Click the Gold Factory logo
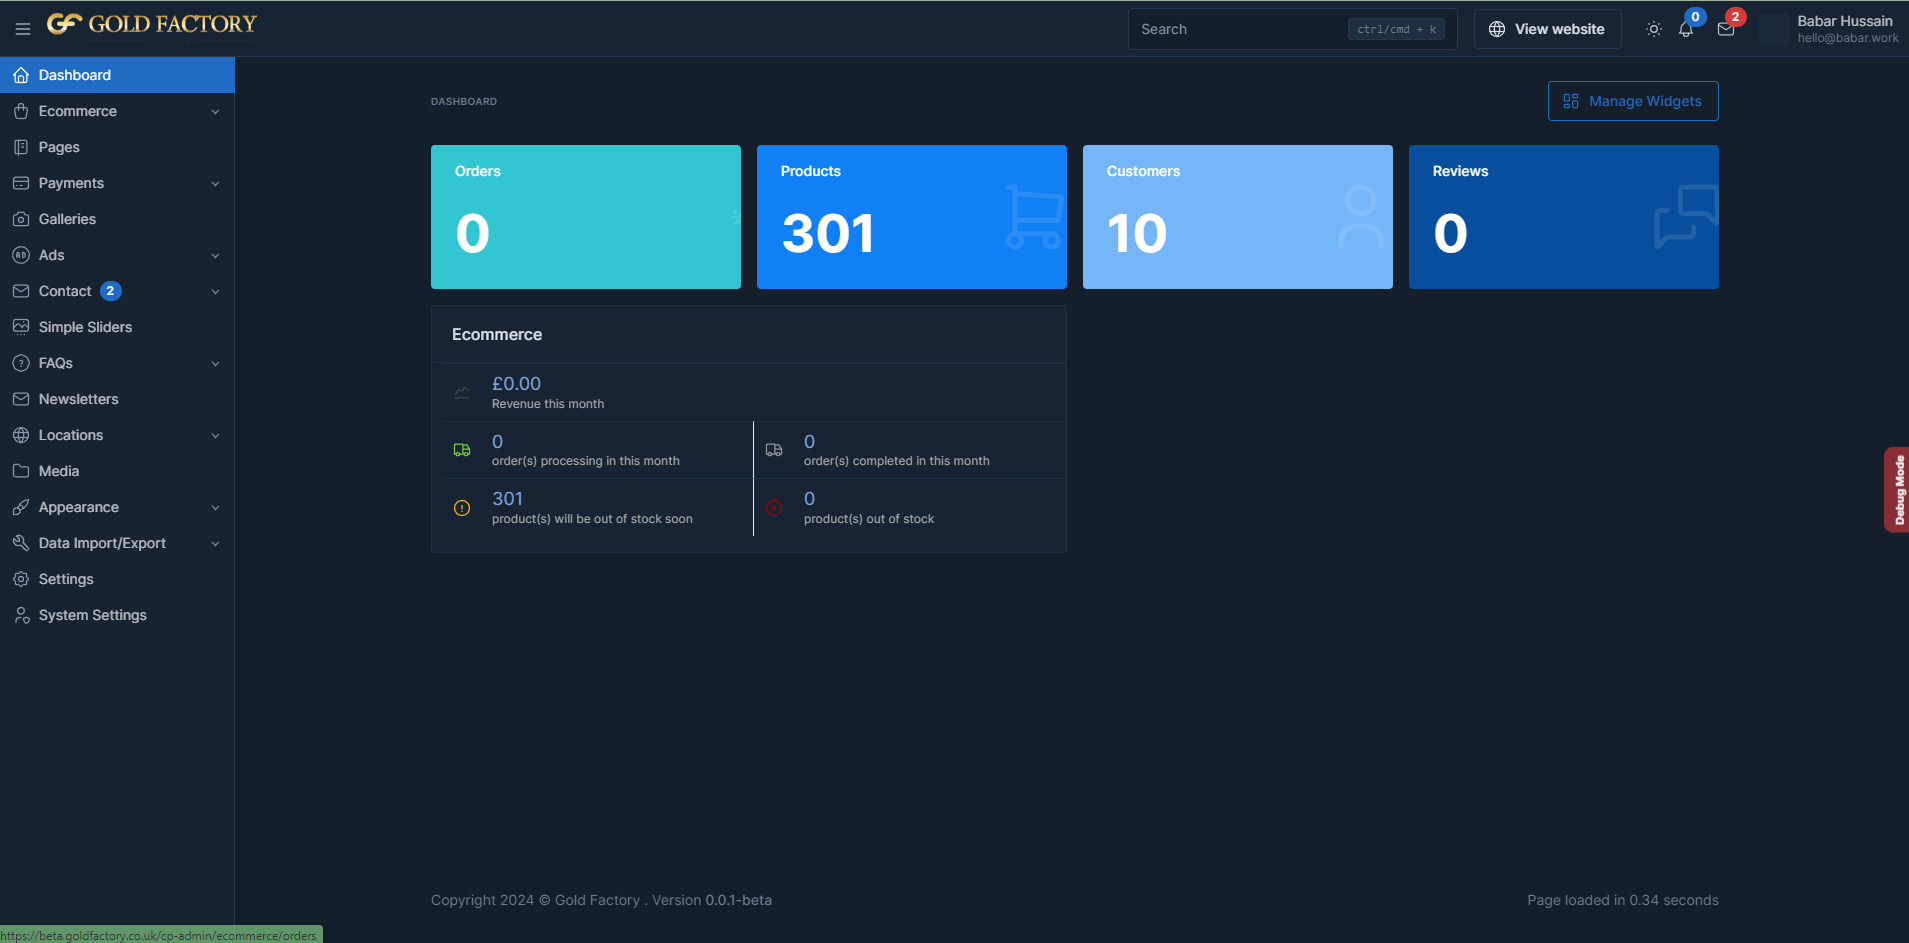Screen dimensions: 1909x943 tap(152, 24)
